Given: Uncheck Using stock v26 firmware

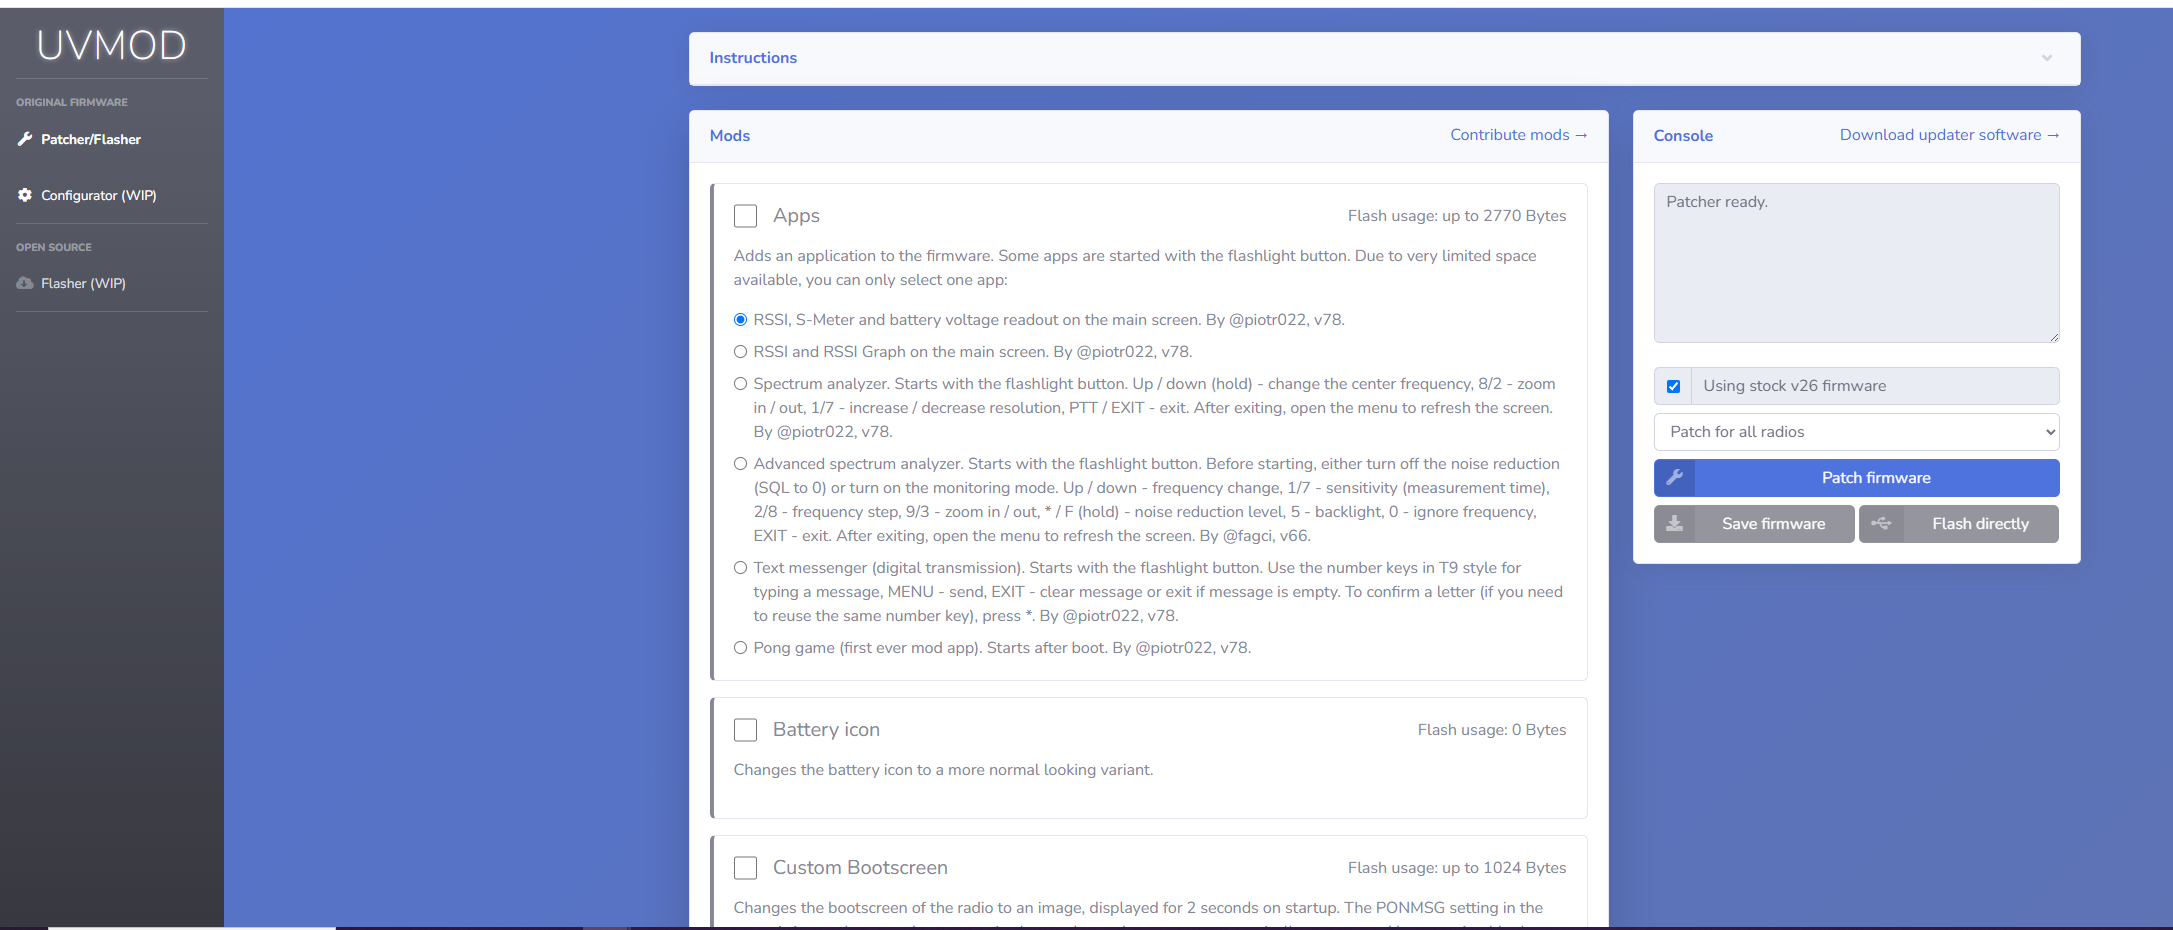Looking at the screenshot, I should coord(1673,386).
